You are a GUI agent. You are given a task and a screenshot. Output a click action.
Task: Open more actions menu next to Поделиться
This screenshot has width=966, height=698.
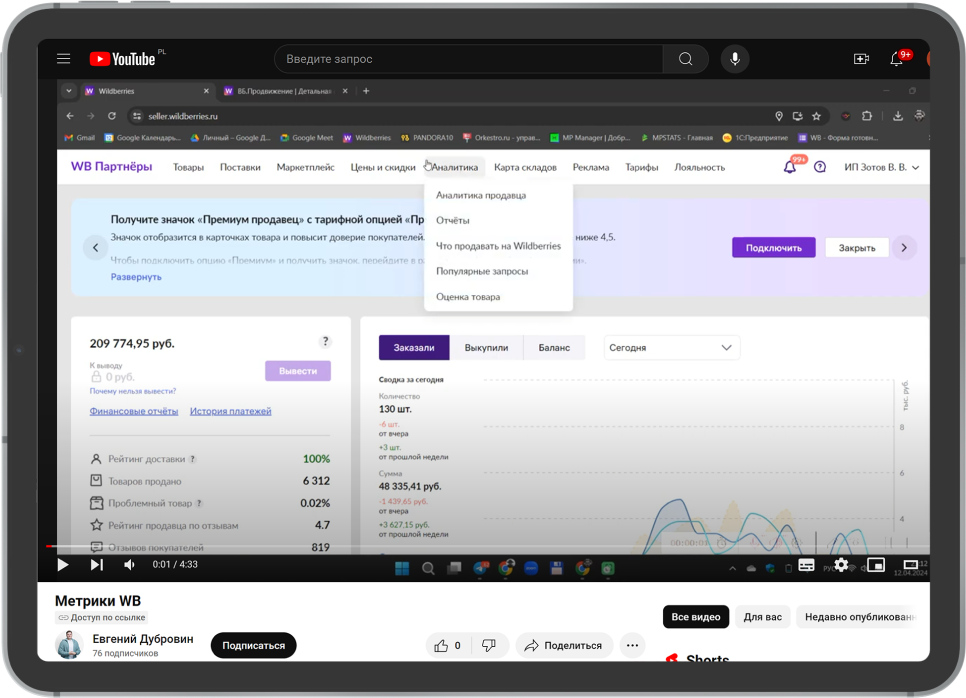(632, 645)
